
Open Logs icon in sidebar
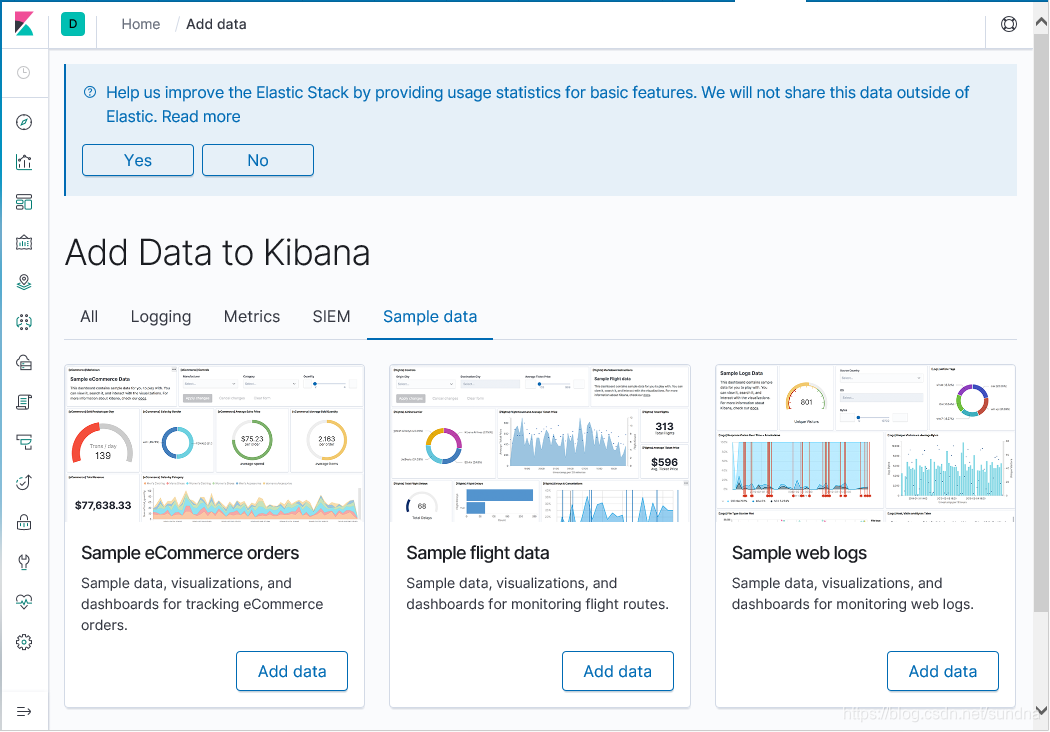(x=24, y=402)
